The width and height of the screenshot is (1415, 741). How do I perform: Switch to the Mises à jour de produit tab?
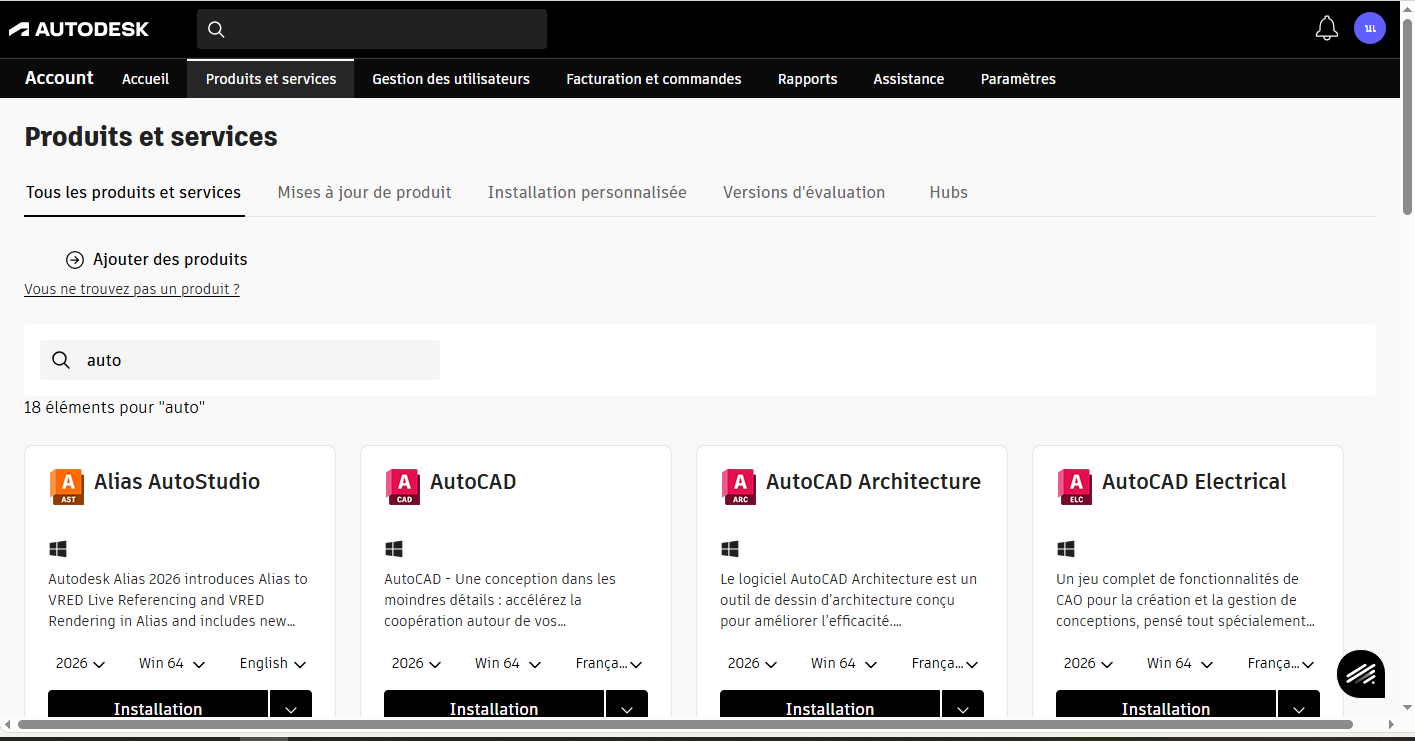[364, 192]
